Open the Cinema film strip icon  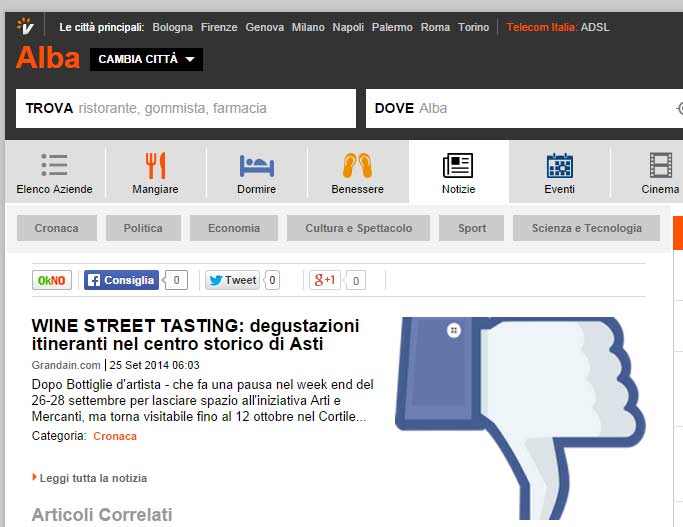[661, 165]
